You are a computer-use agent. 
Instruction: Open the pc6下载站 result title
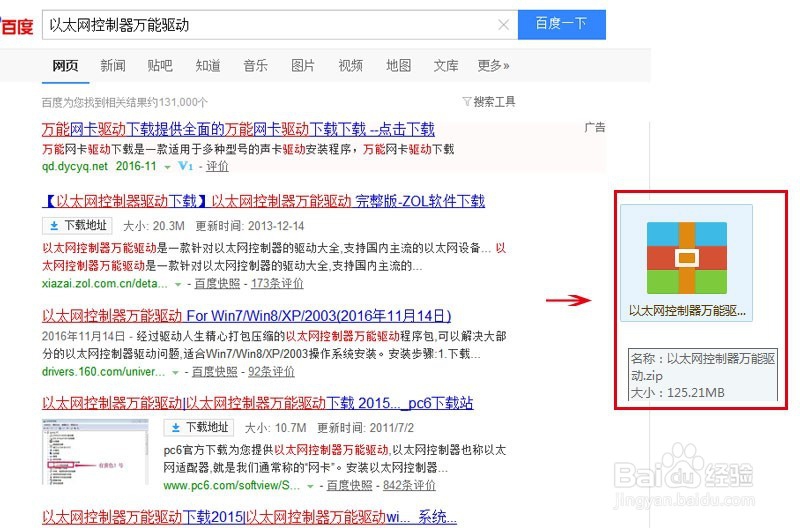(258, 403)
